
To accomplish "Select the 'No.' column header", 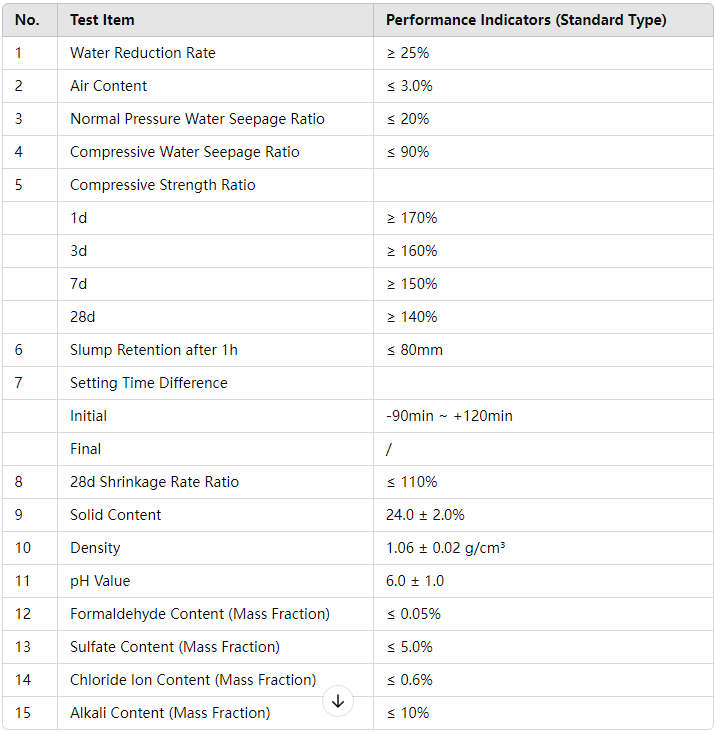I will [30, 20].
